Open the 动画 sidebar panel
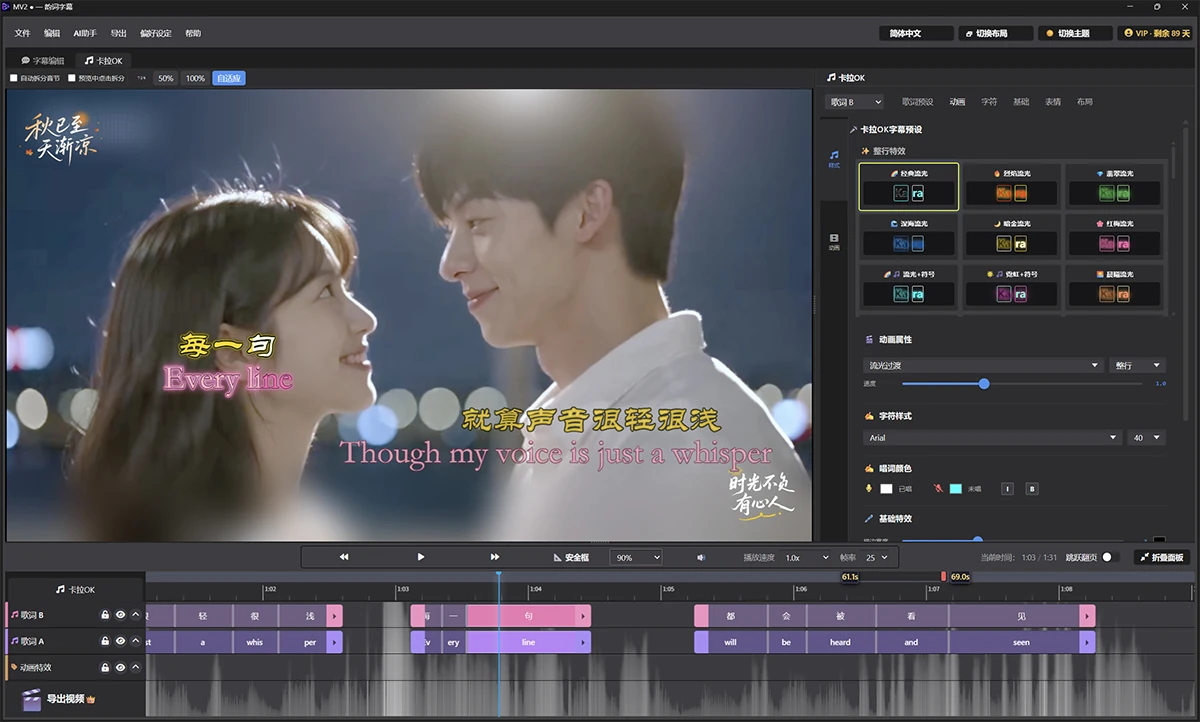The height and width of the screenshot is (722, 1200). 834,241
